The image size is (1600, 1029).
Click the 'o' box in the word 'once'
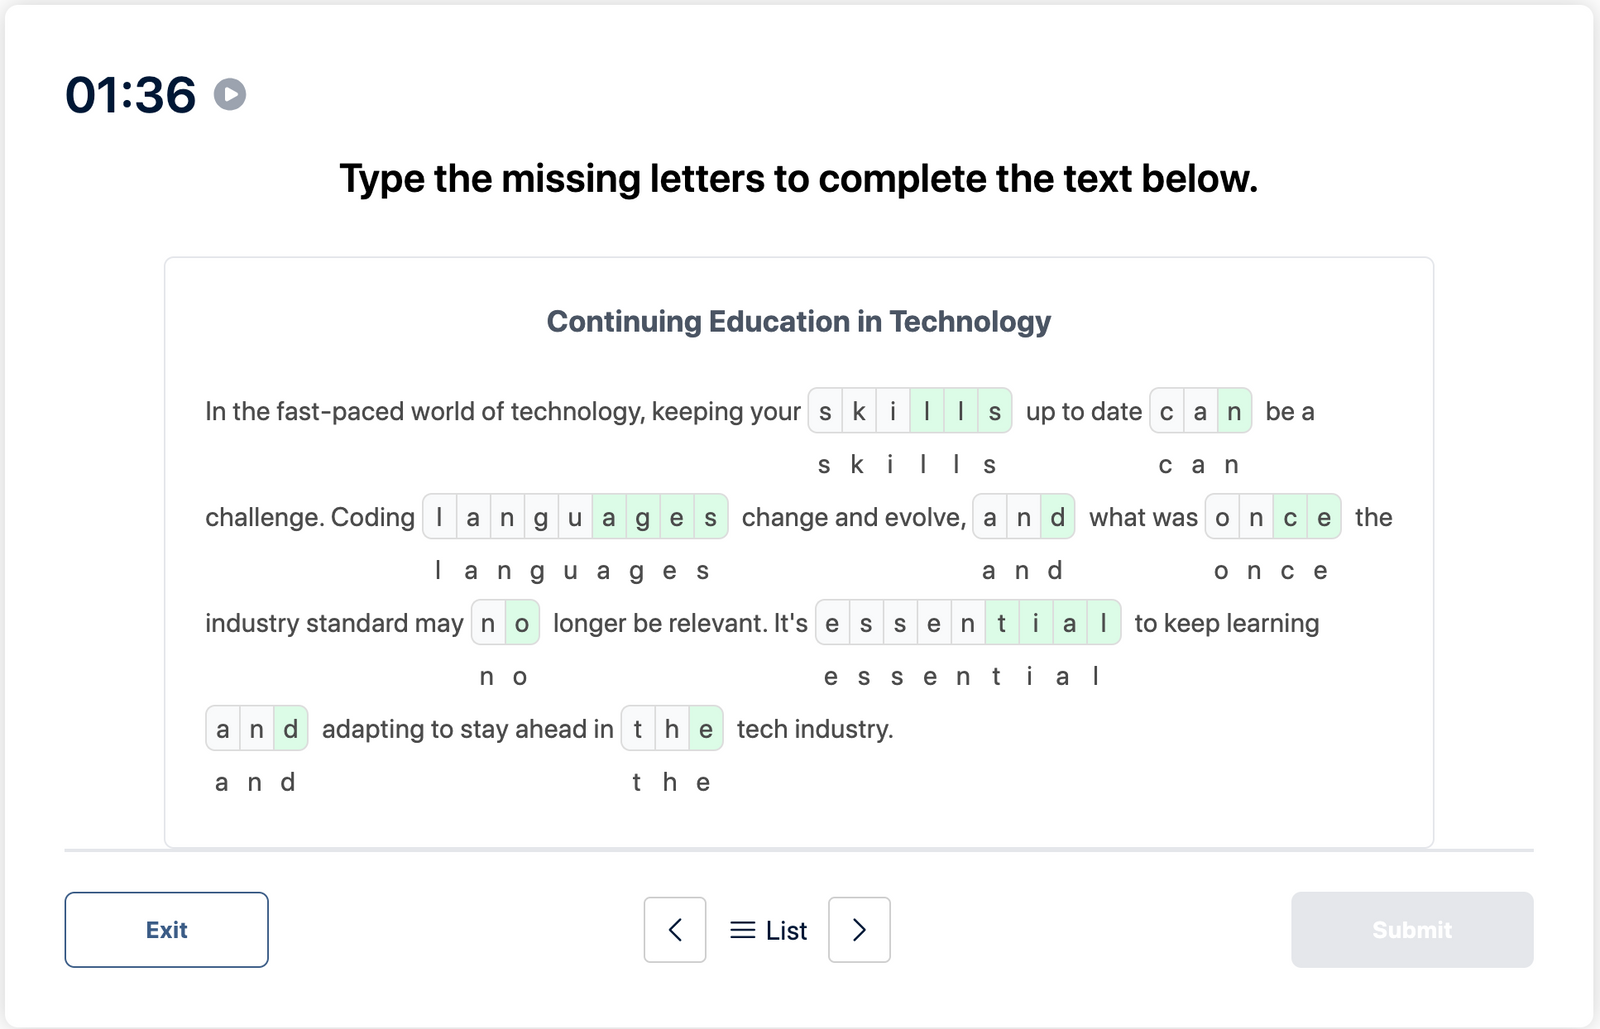(1222, 517)
